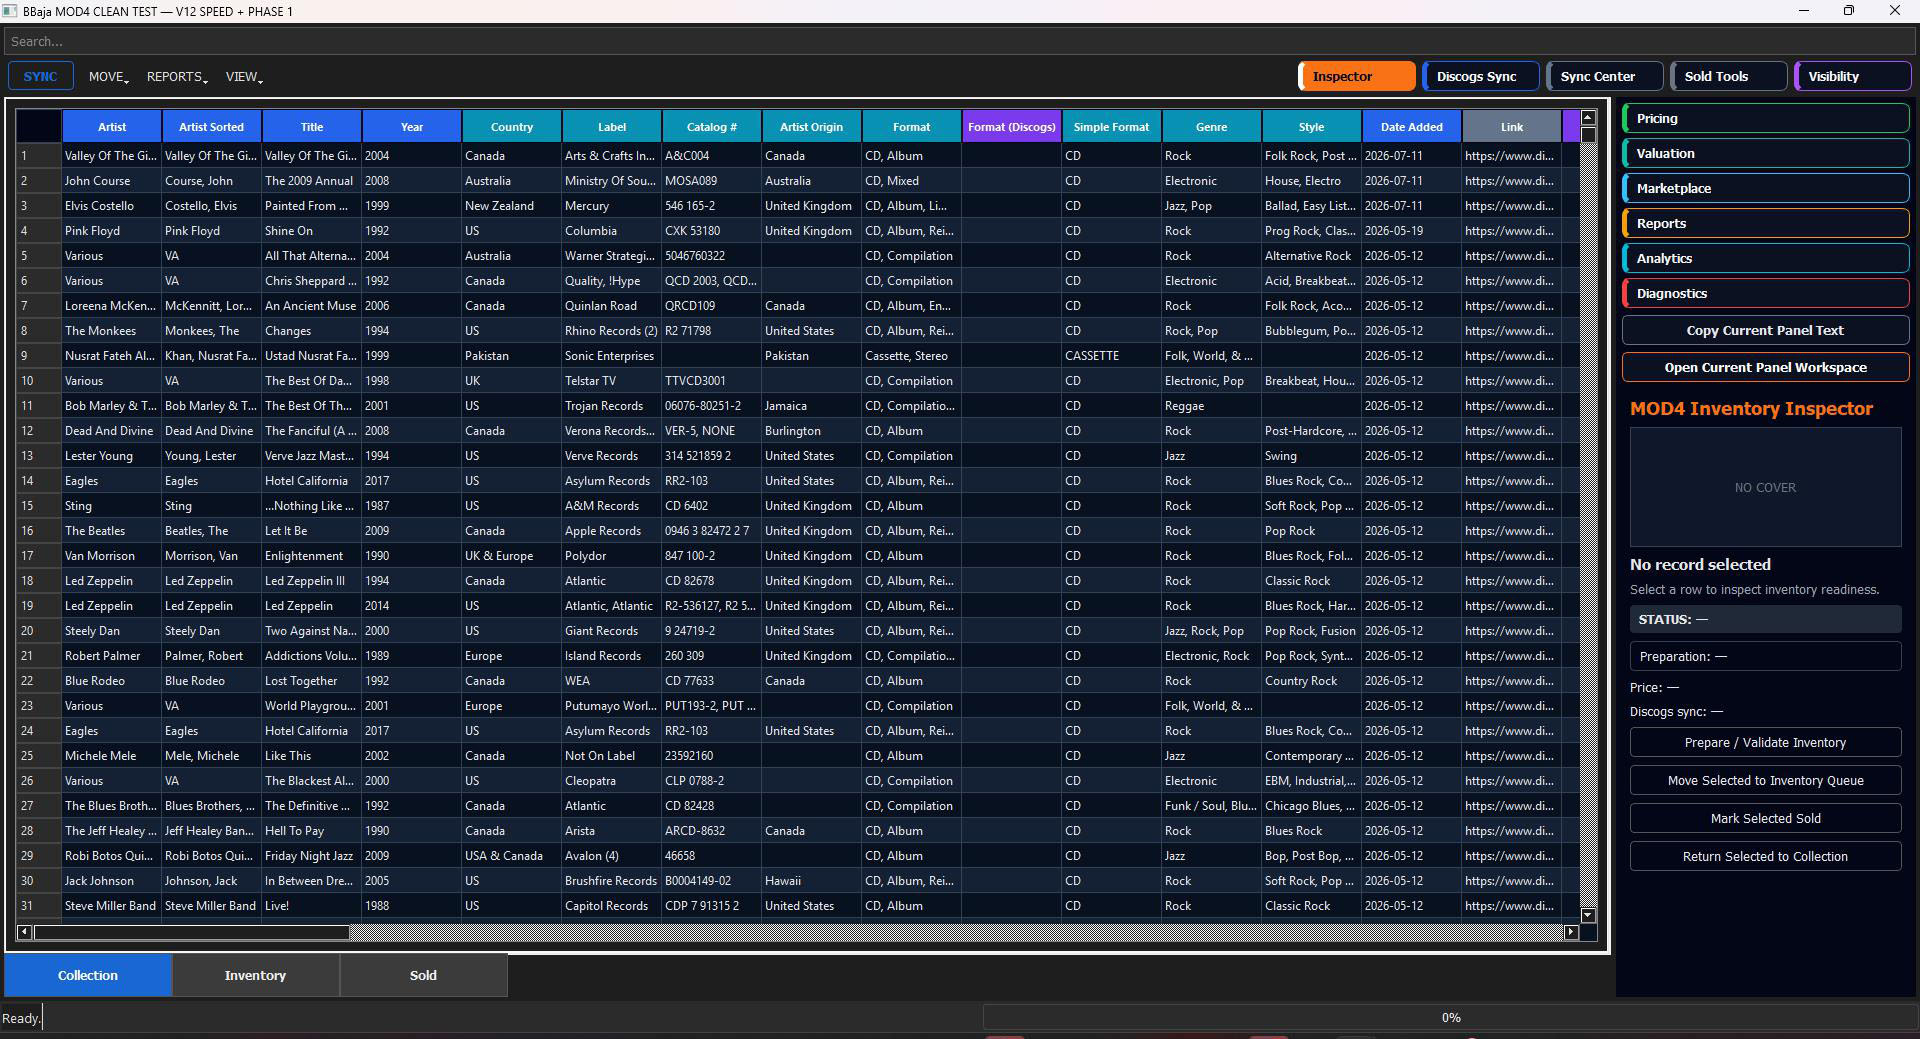Image resolution: width=1920 pixels, height=1039 pixels.
Task: Select the Sold Tools tab
Action: click(1729, 76)
